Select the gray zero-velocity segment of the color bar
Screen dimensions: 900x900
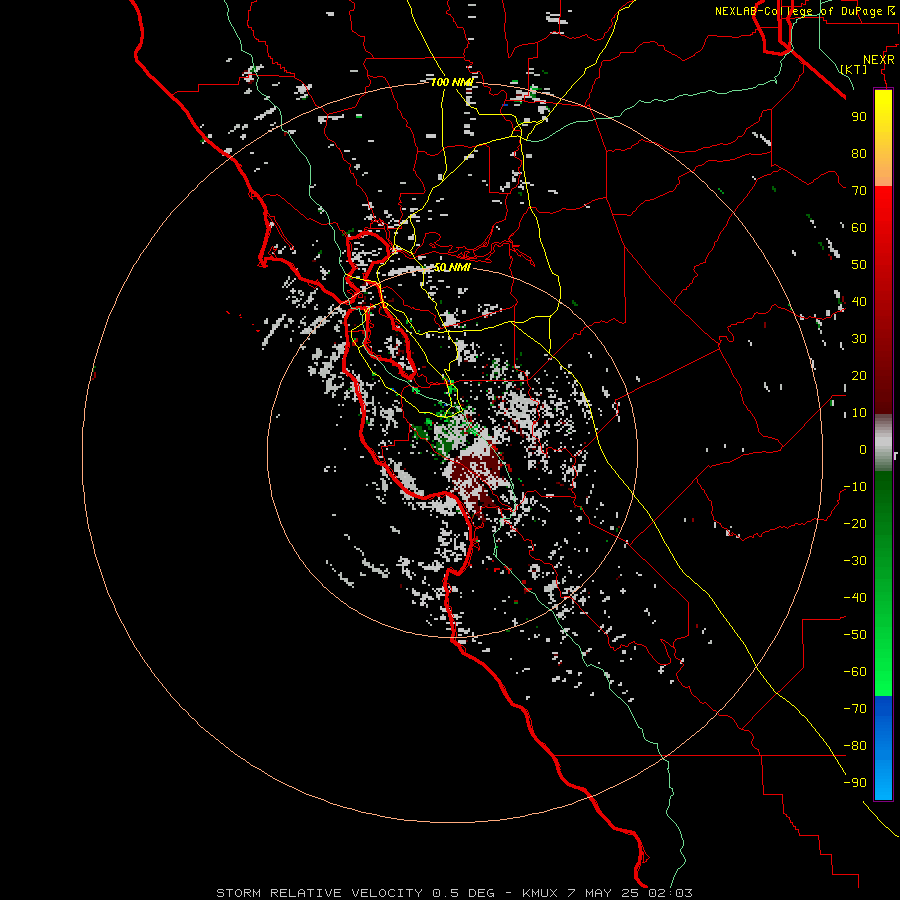point(883,443)
